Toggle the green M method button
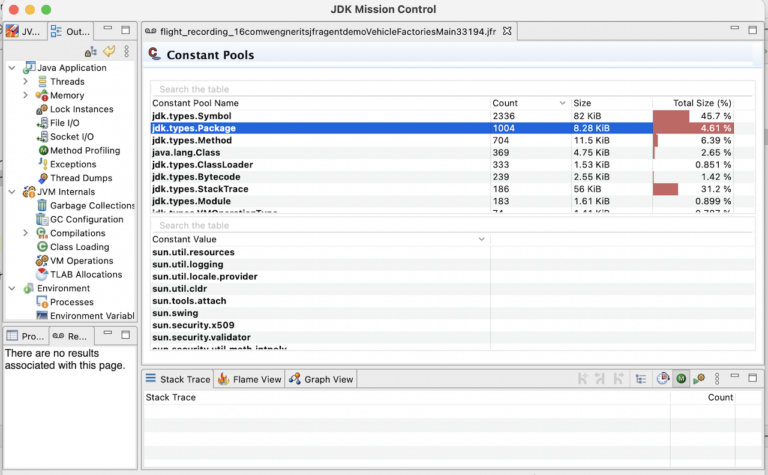 (681, 378)
